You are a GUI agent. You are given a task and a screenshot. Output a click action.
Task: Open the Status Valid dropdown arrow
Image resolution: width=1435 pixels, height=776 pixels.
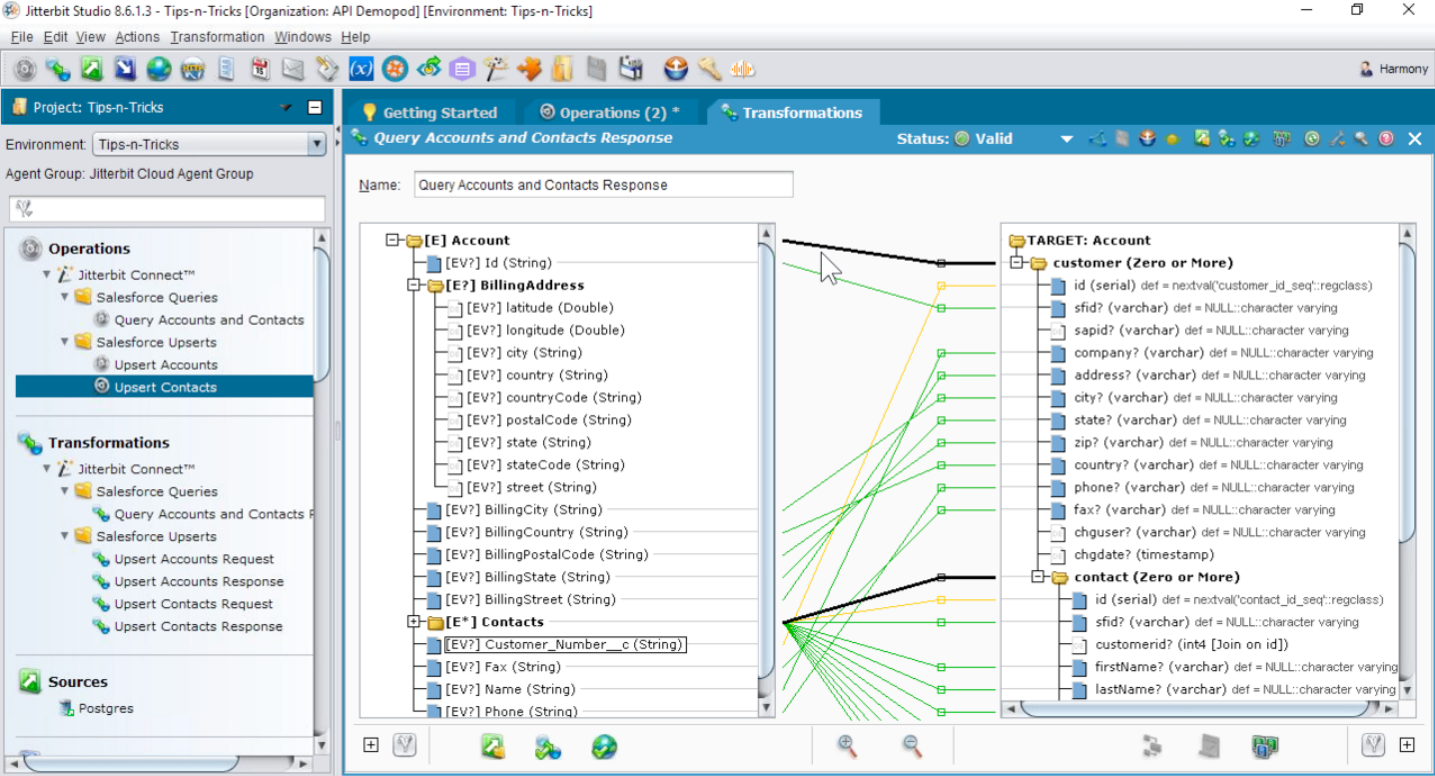pos(1067,139)
